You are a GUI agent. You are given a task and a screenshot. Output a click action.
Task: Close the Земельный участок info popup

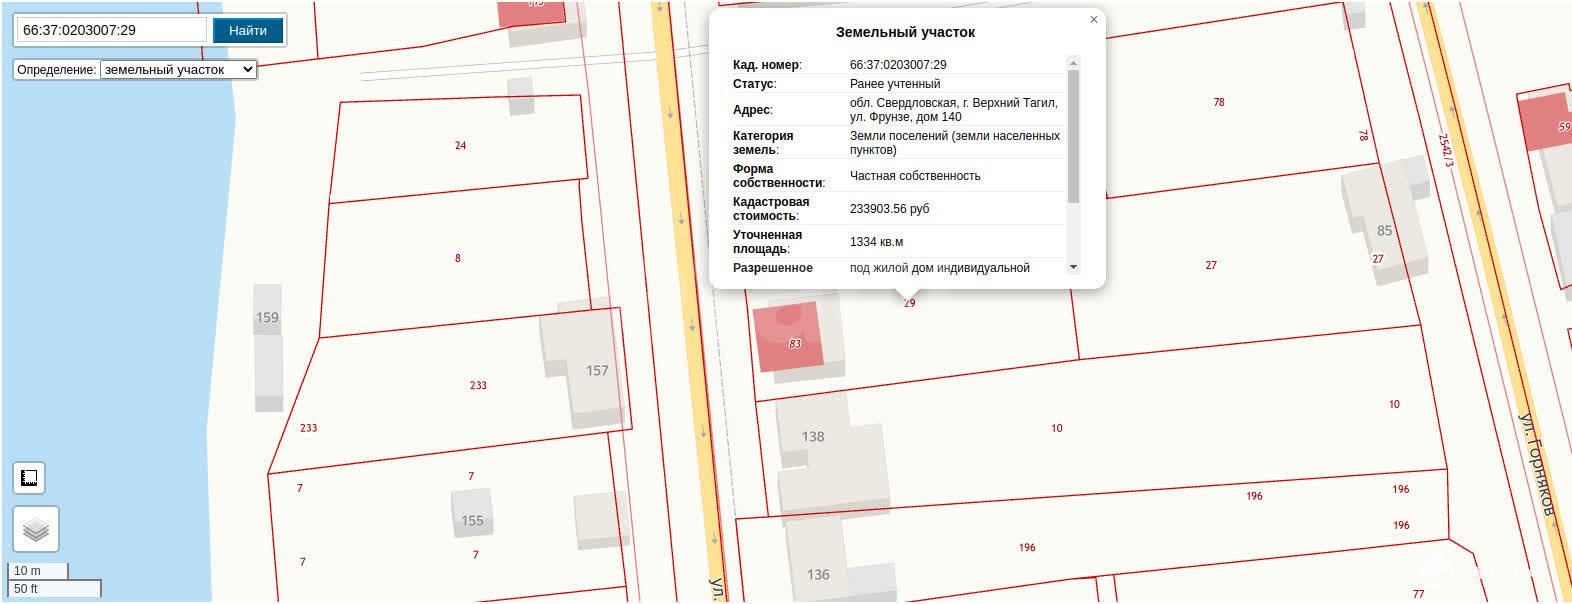point(1093,20)
